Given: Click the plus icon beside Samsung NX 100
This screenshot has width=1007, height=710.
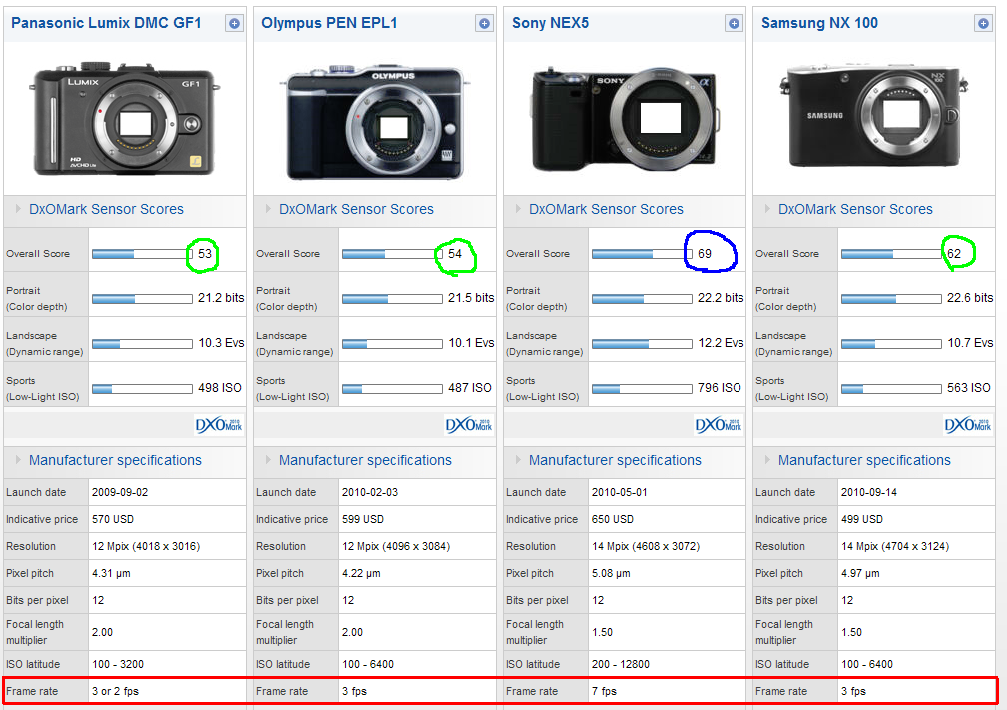Looking at the screenshot, I should click(x=983, y=24).
